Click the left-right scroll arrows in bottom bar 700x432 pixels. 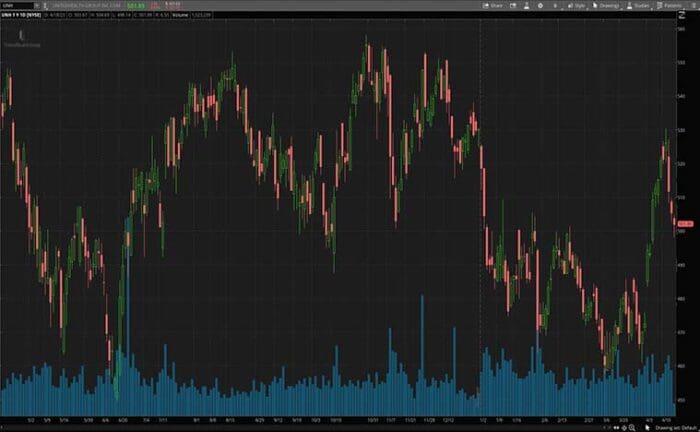tap(607, 428)
